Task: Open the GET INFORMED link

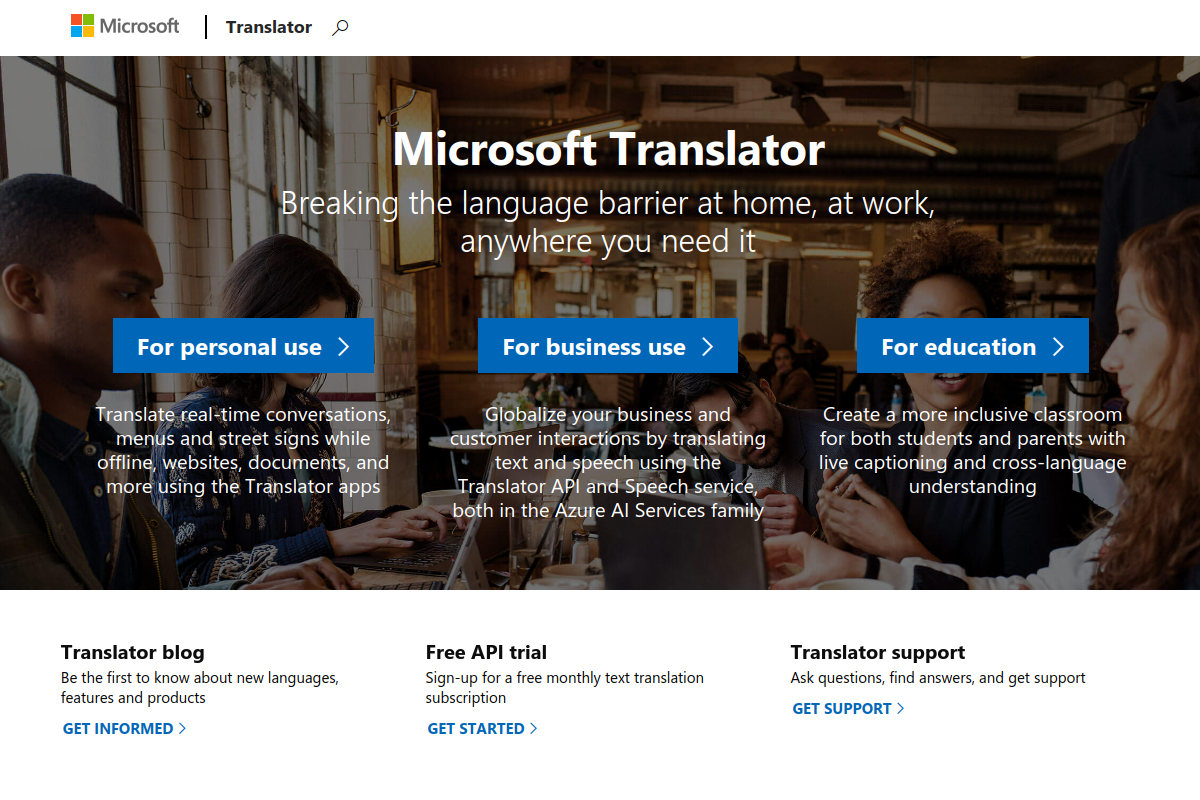Action: point(116,729)
